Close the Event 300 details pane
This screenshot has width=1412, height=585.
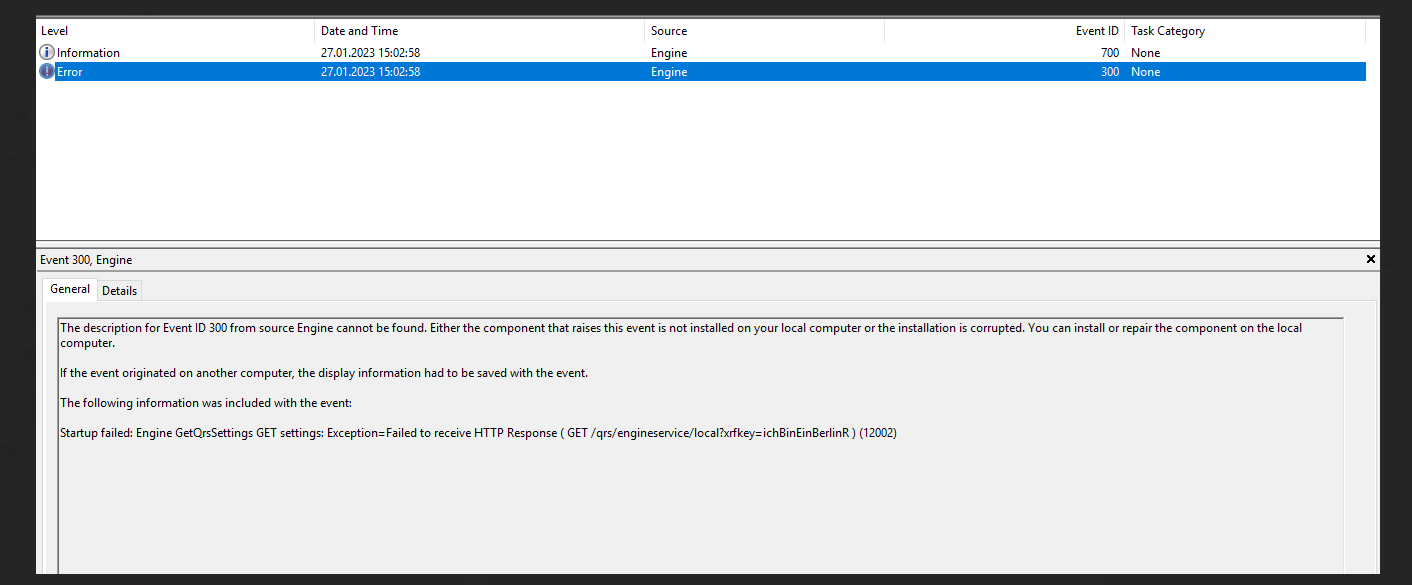(1370, 259)
